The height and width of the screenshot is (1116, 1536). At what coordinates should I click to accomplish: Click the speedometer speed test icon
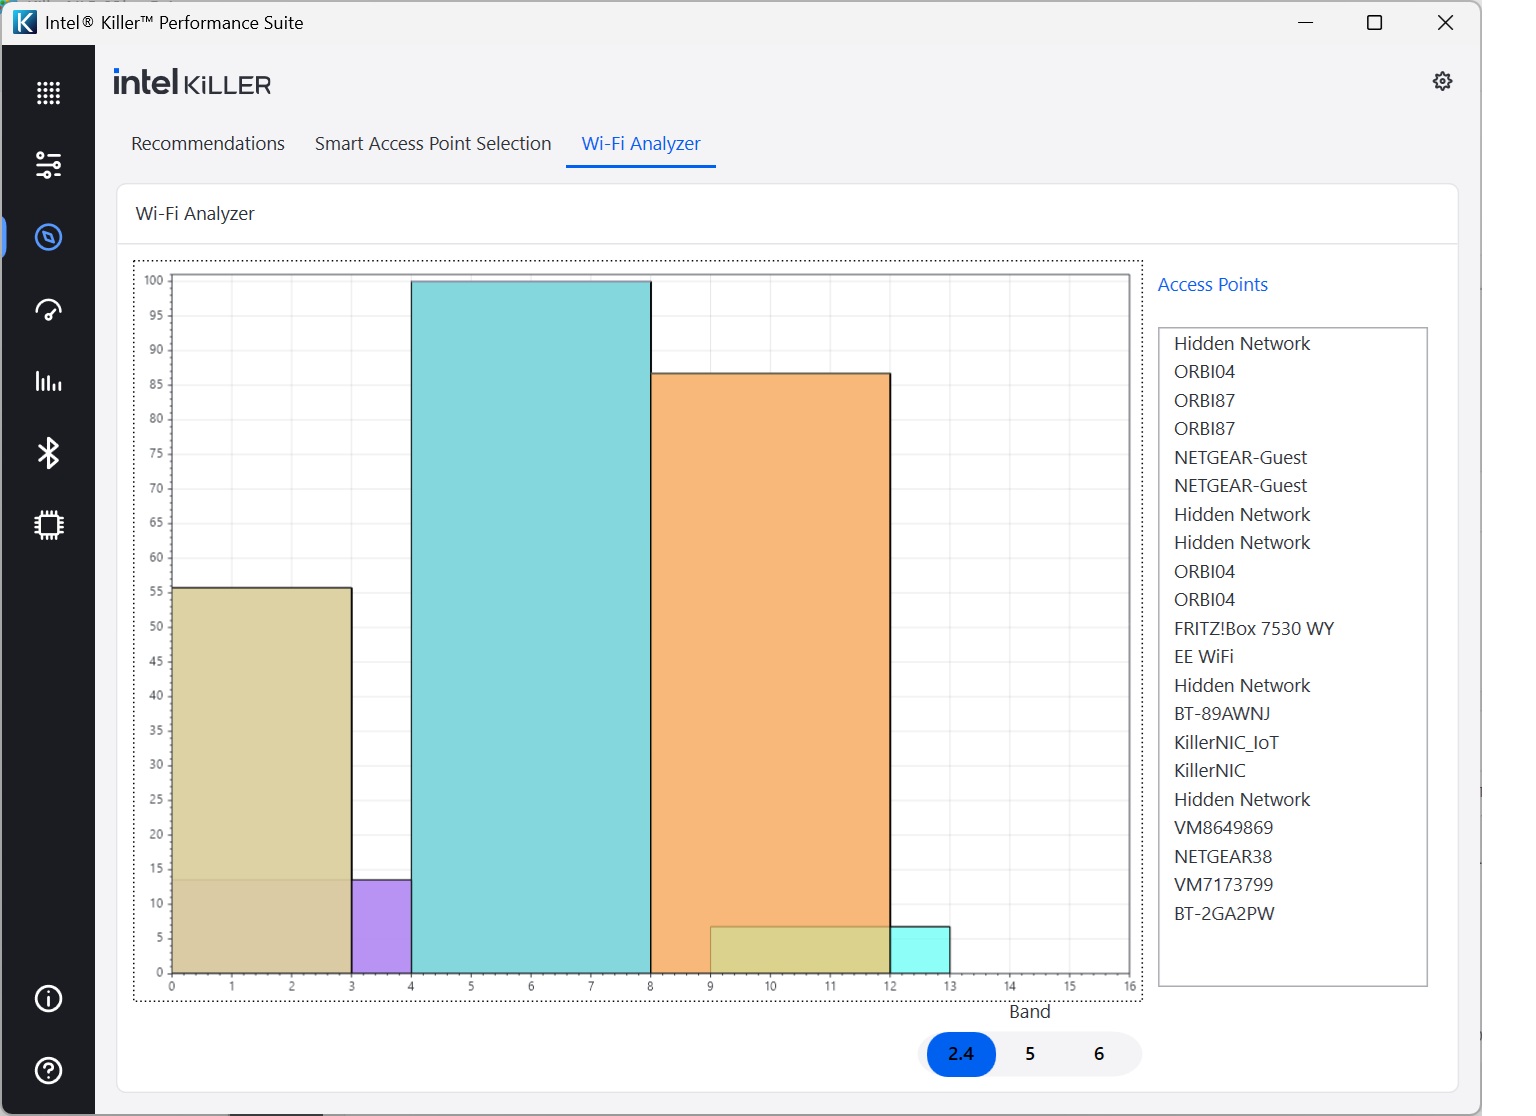click(48, 310)
